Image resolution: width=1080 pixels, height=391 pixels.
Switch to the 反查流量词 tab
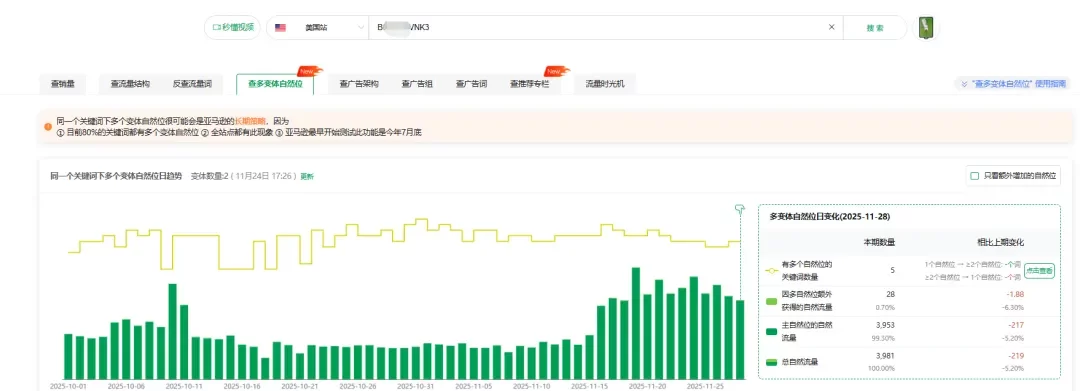192,84
